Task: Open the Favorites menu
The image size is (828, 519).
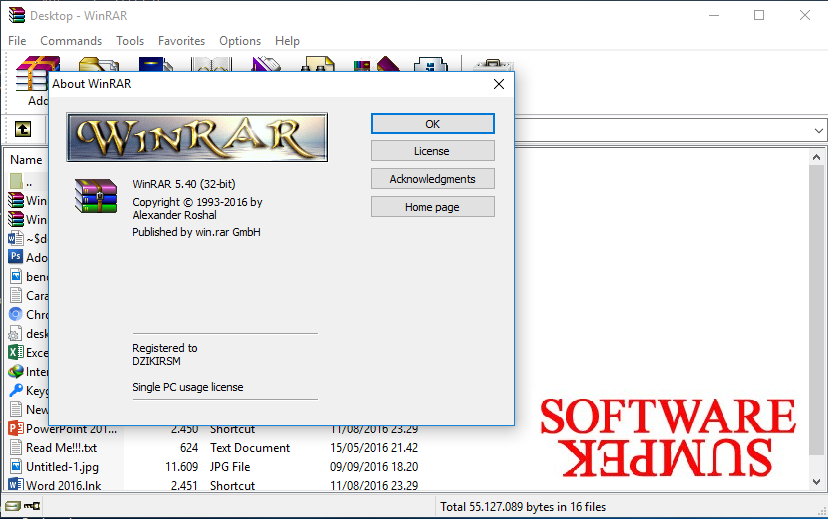Action: (x=181, y=41)
